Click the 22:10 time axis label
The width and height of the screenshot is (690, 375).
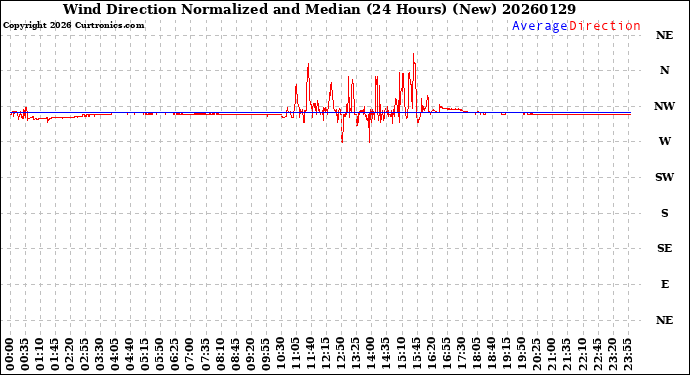tap(582, 355)
